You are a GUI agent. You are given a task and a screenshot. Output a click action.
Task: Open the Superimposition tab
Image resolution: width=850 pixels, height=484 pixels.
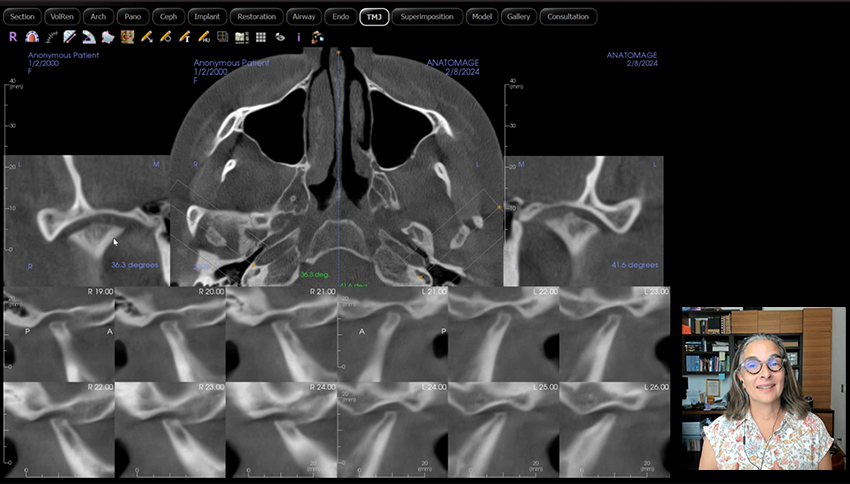(x=427, y=17)
